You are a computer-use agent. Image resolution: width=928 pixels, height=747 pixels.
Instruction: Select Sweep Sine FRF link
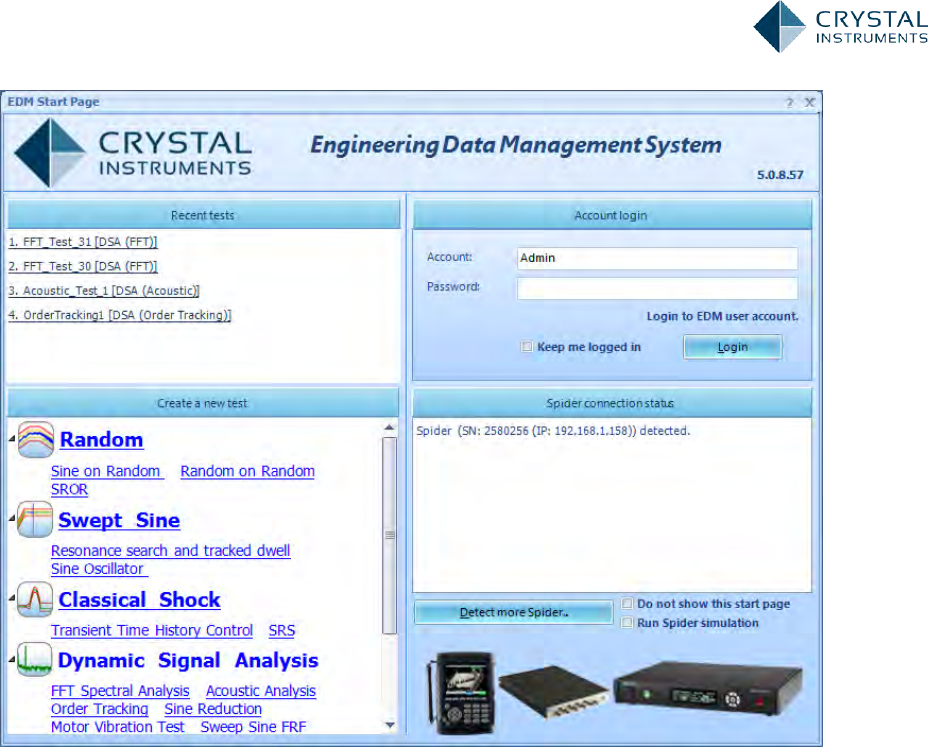click(x=253, y=727)
